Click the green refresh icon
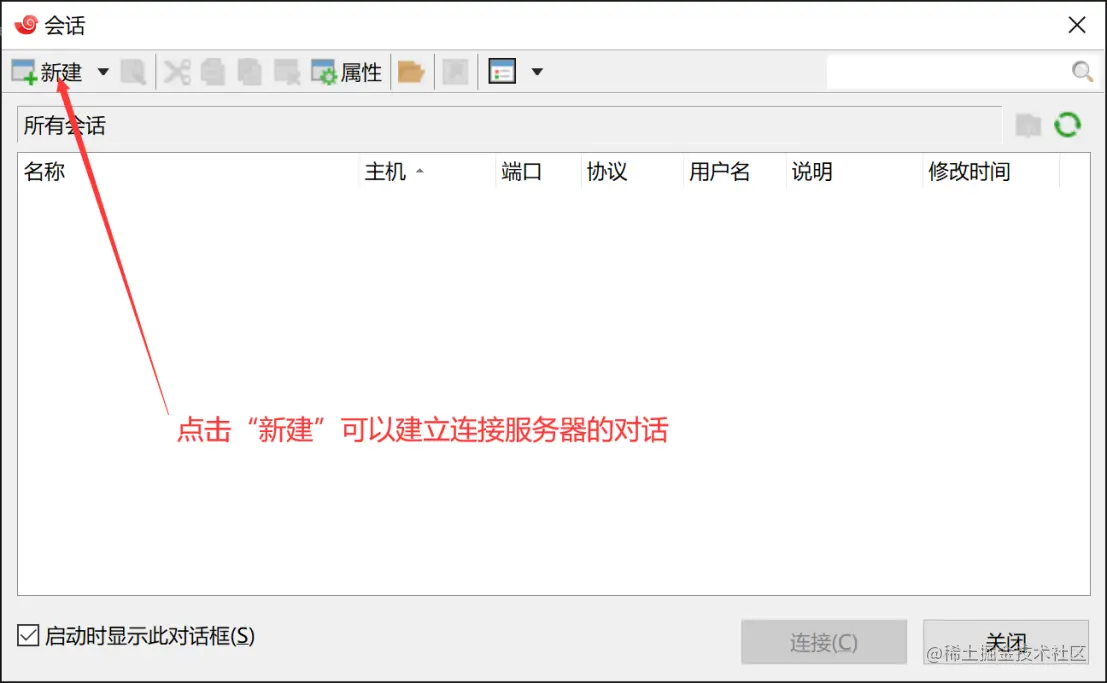Viewport: 1107px width, 684px height. tap(1067, 125)
